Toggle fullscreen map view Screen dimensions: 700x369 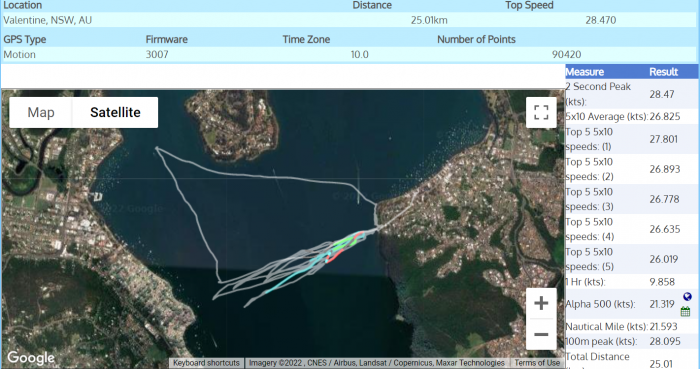[x=541, y=112]
